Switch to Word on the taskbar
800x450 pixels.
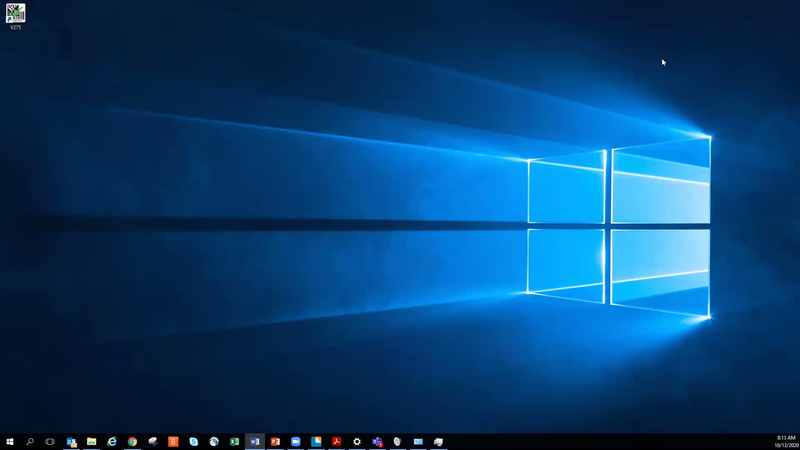[255, 442]
